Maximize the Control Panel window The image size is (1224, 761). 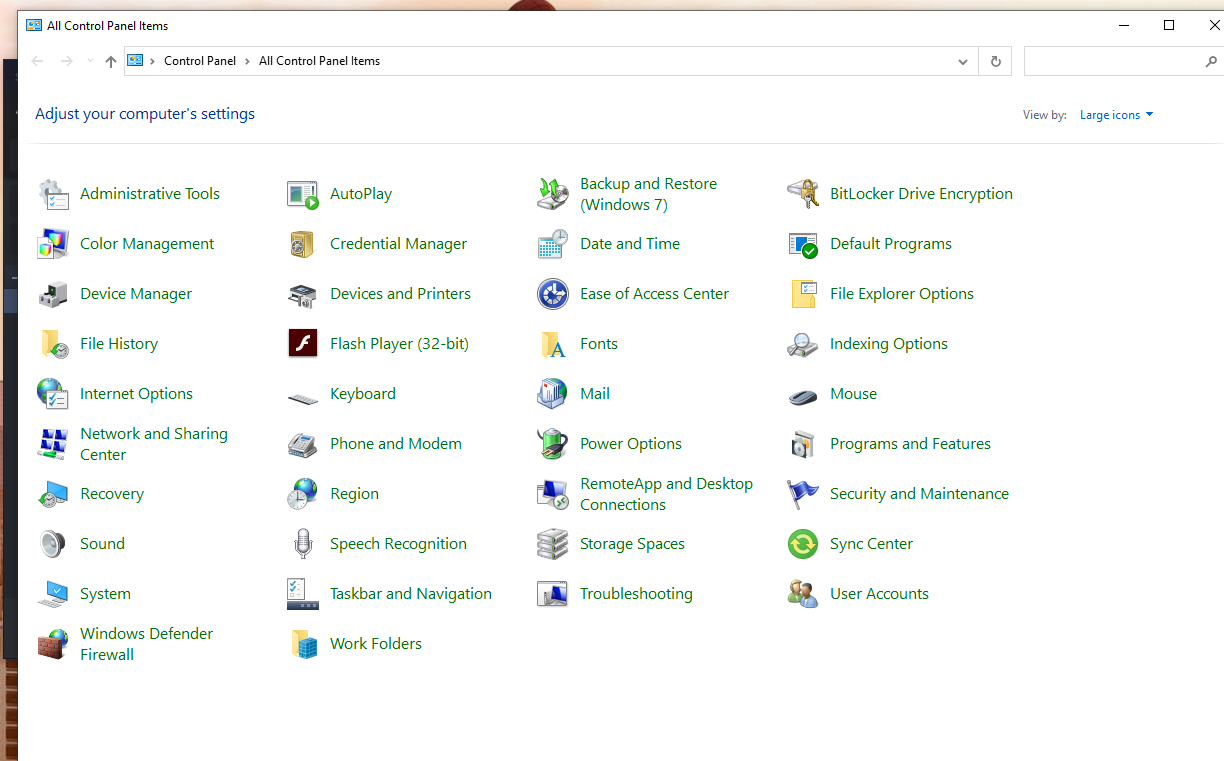1169,25
